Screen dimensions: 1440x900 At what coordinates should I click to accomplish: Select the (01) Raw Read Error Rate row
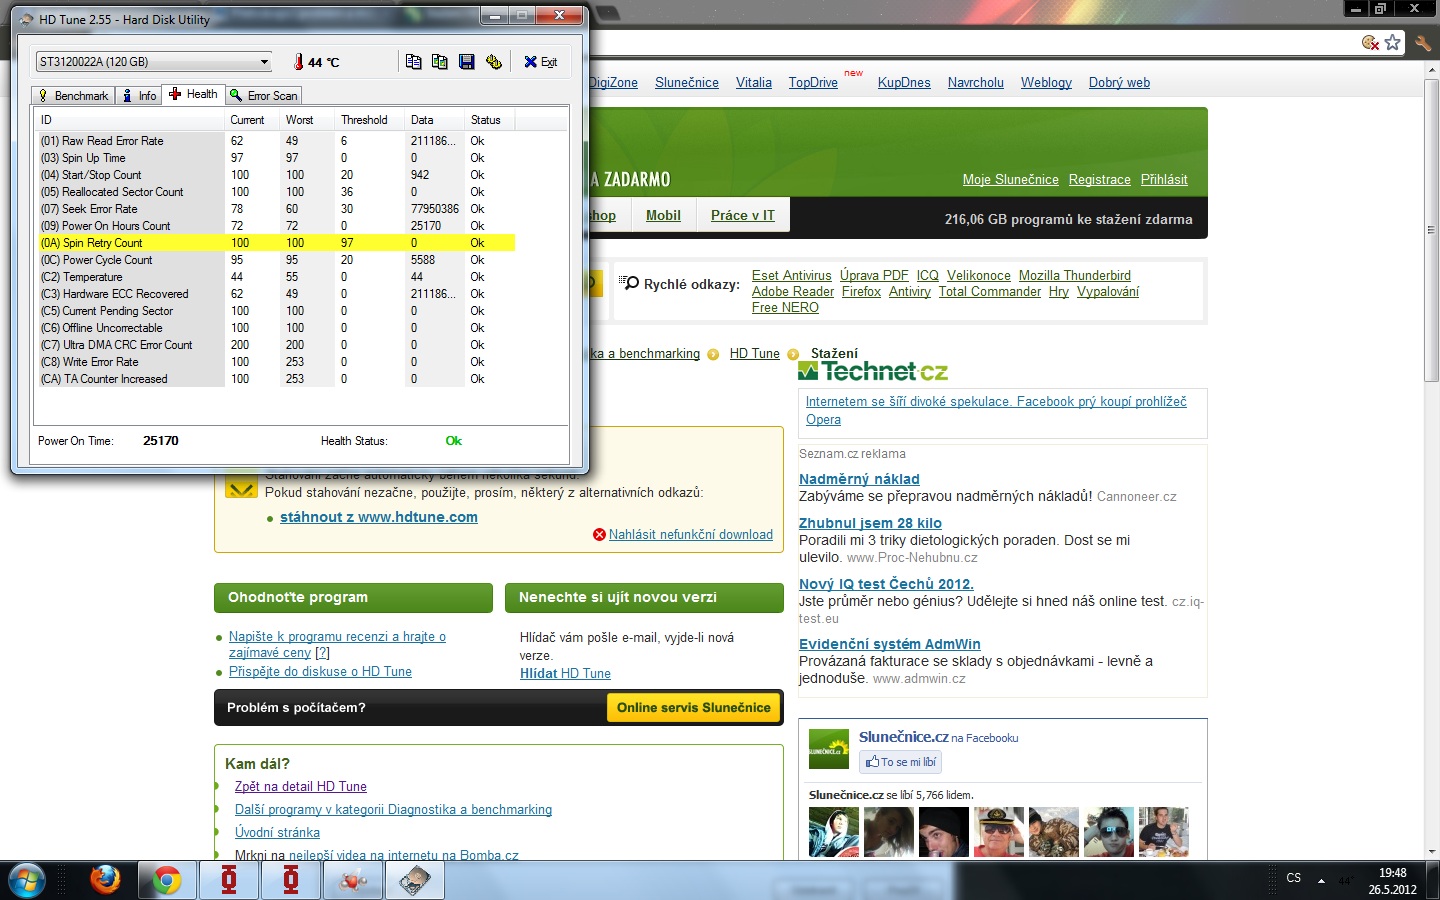275,141
